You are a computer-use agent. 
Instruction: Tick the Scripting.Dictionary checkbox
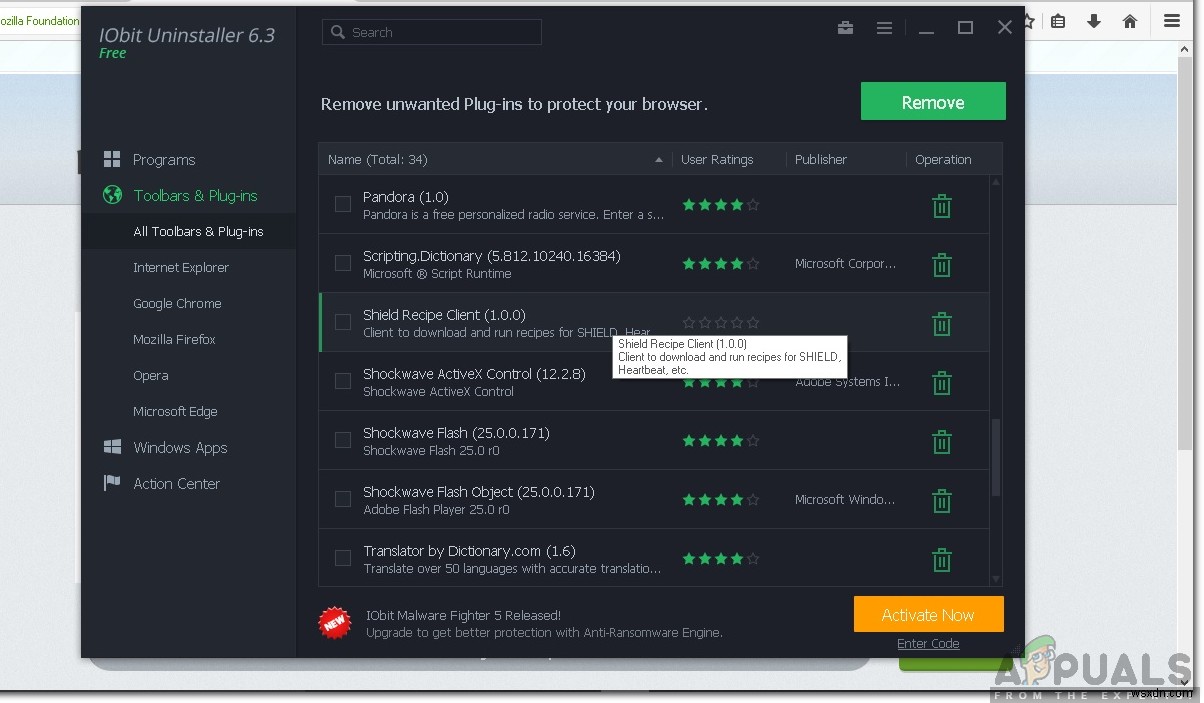coord(343,263)
